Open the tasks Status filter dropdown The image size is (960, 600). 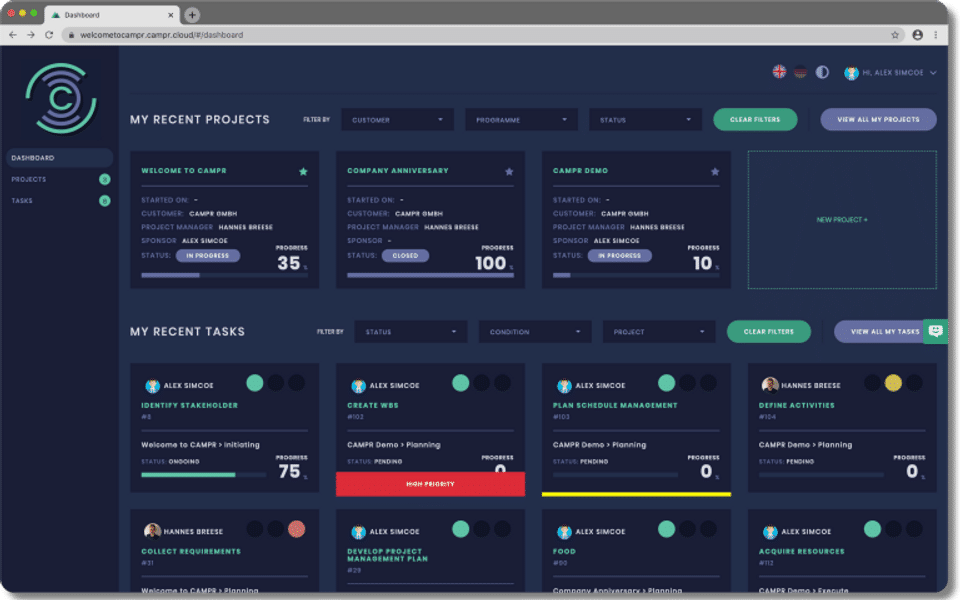(x=410, y=331)
